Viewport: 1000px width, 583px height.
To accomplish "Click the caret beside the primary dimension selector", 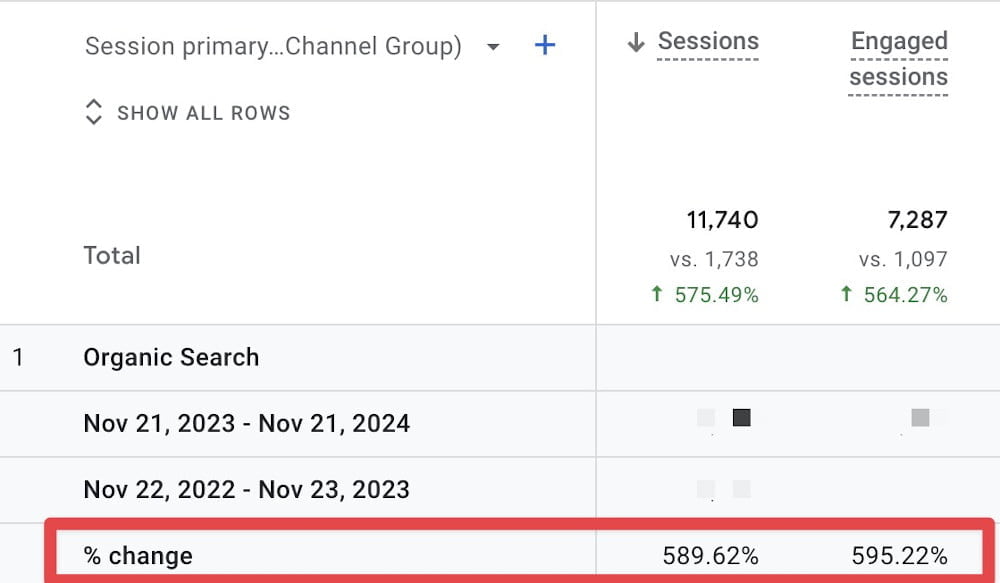I will pos(492,46).
